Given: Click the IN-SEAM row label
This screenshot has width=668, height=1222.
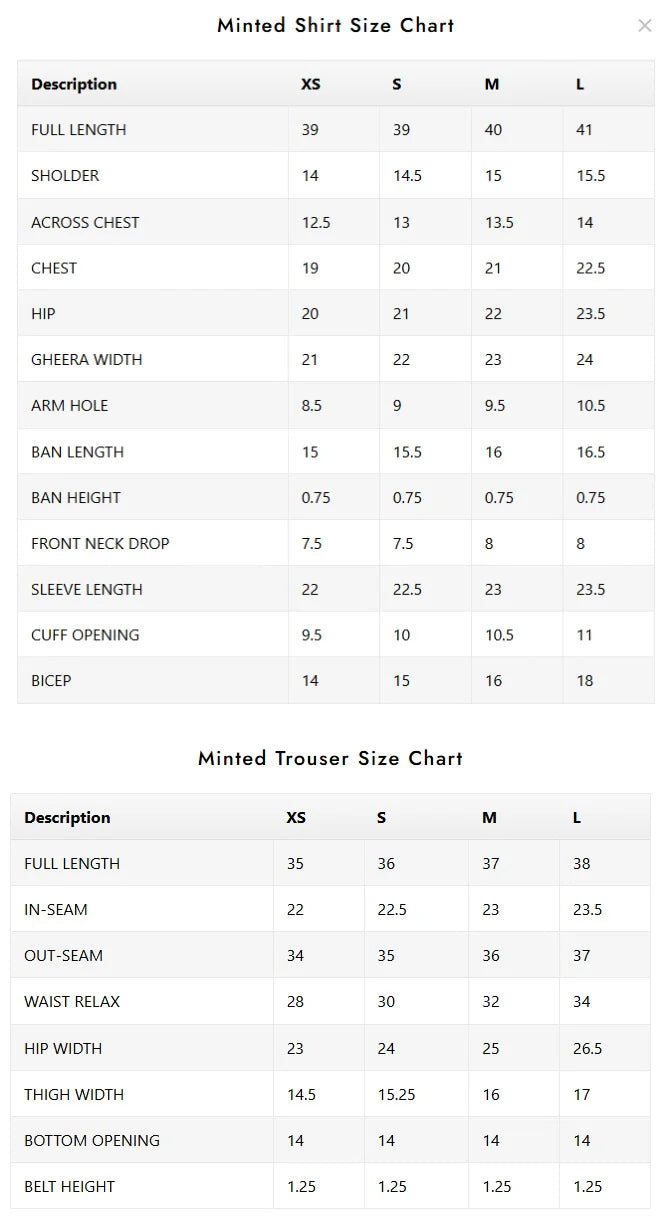Looking at the screenshot, I should click(x=56, y=910).
